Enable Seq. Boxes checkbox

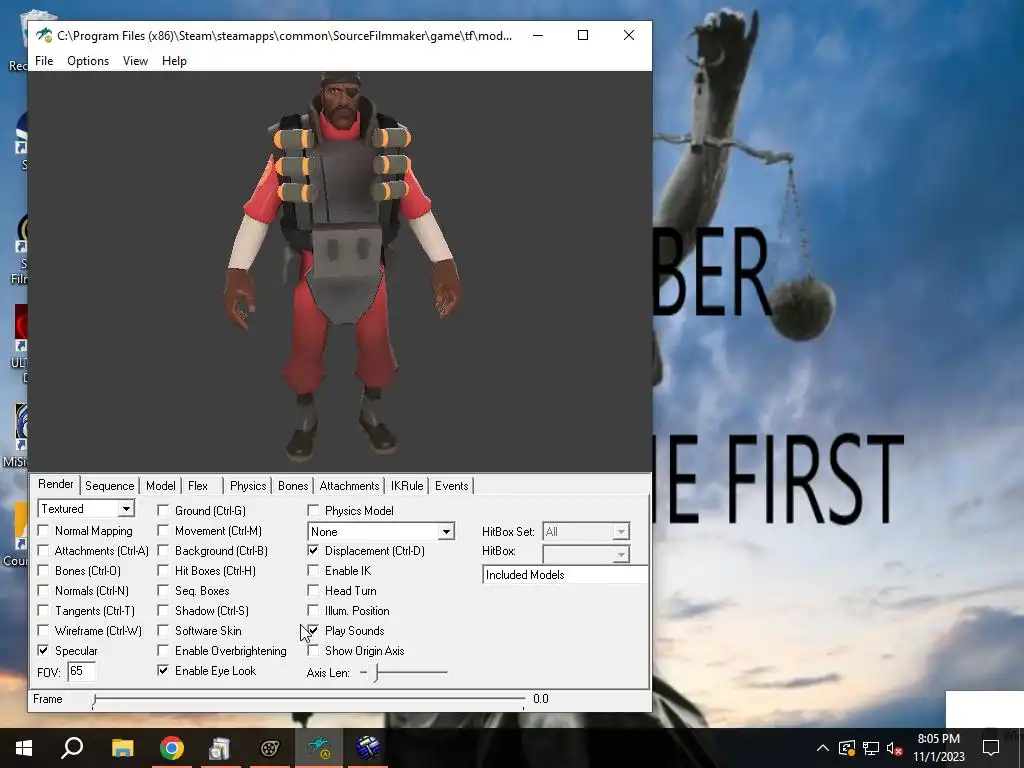[163, 591]
